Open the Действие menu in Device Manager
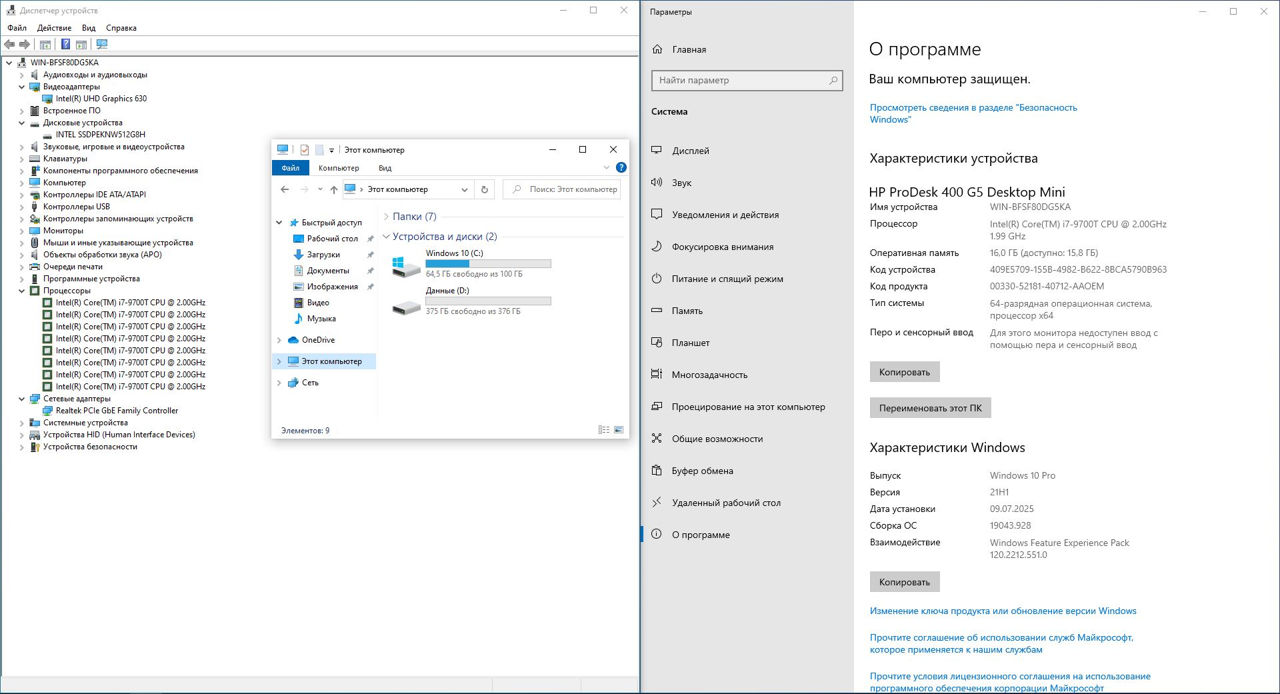The width and height of the screenshot is (1280, 694). click(54, 28)
